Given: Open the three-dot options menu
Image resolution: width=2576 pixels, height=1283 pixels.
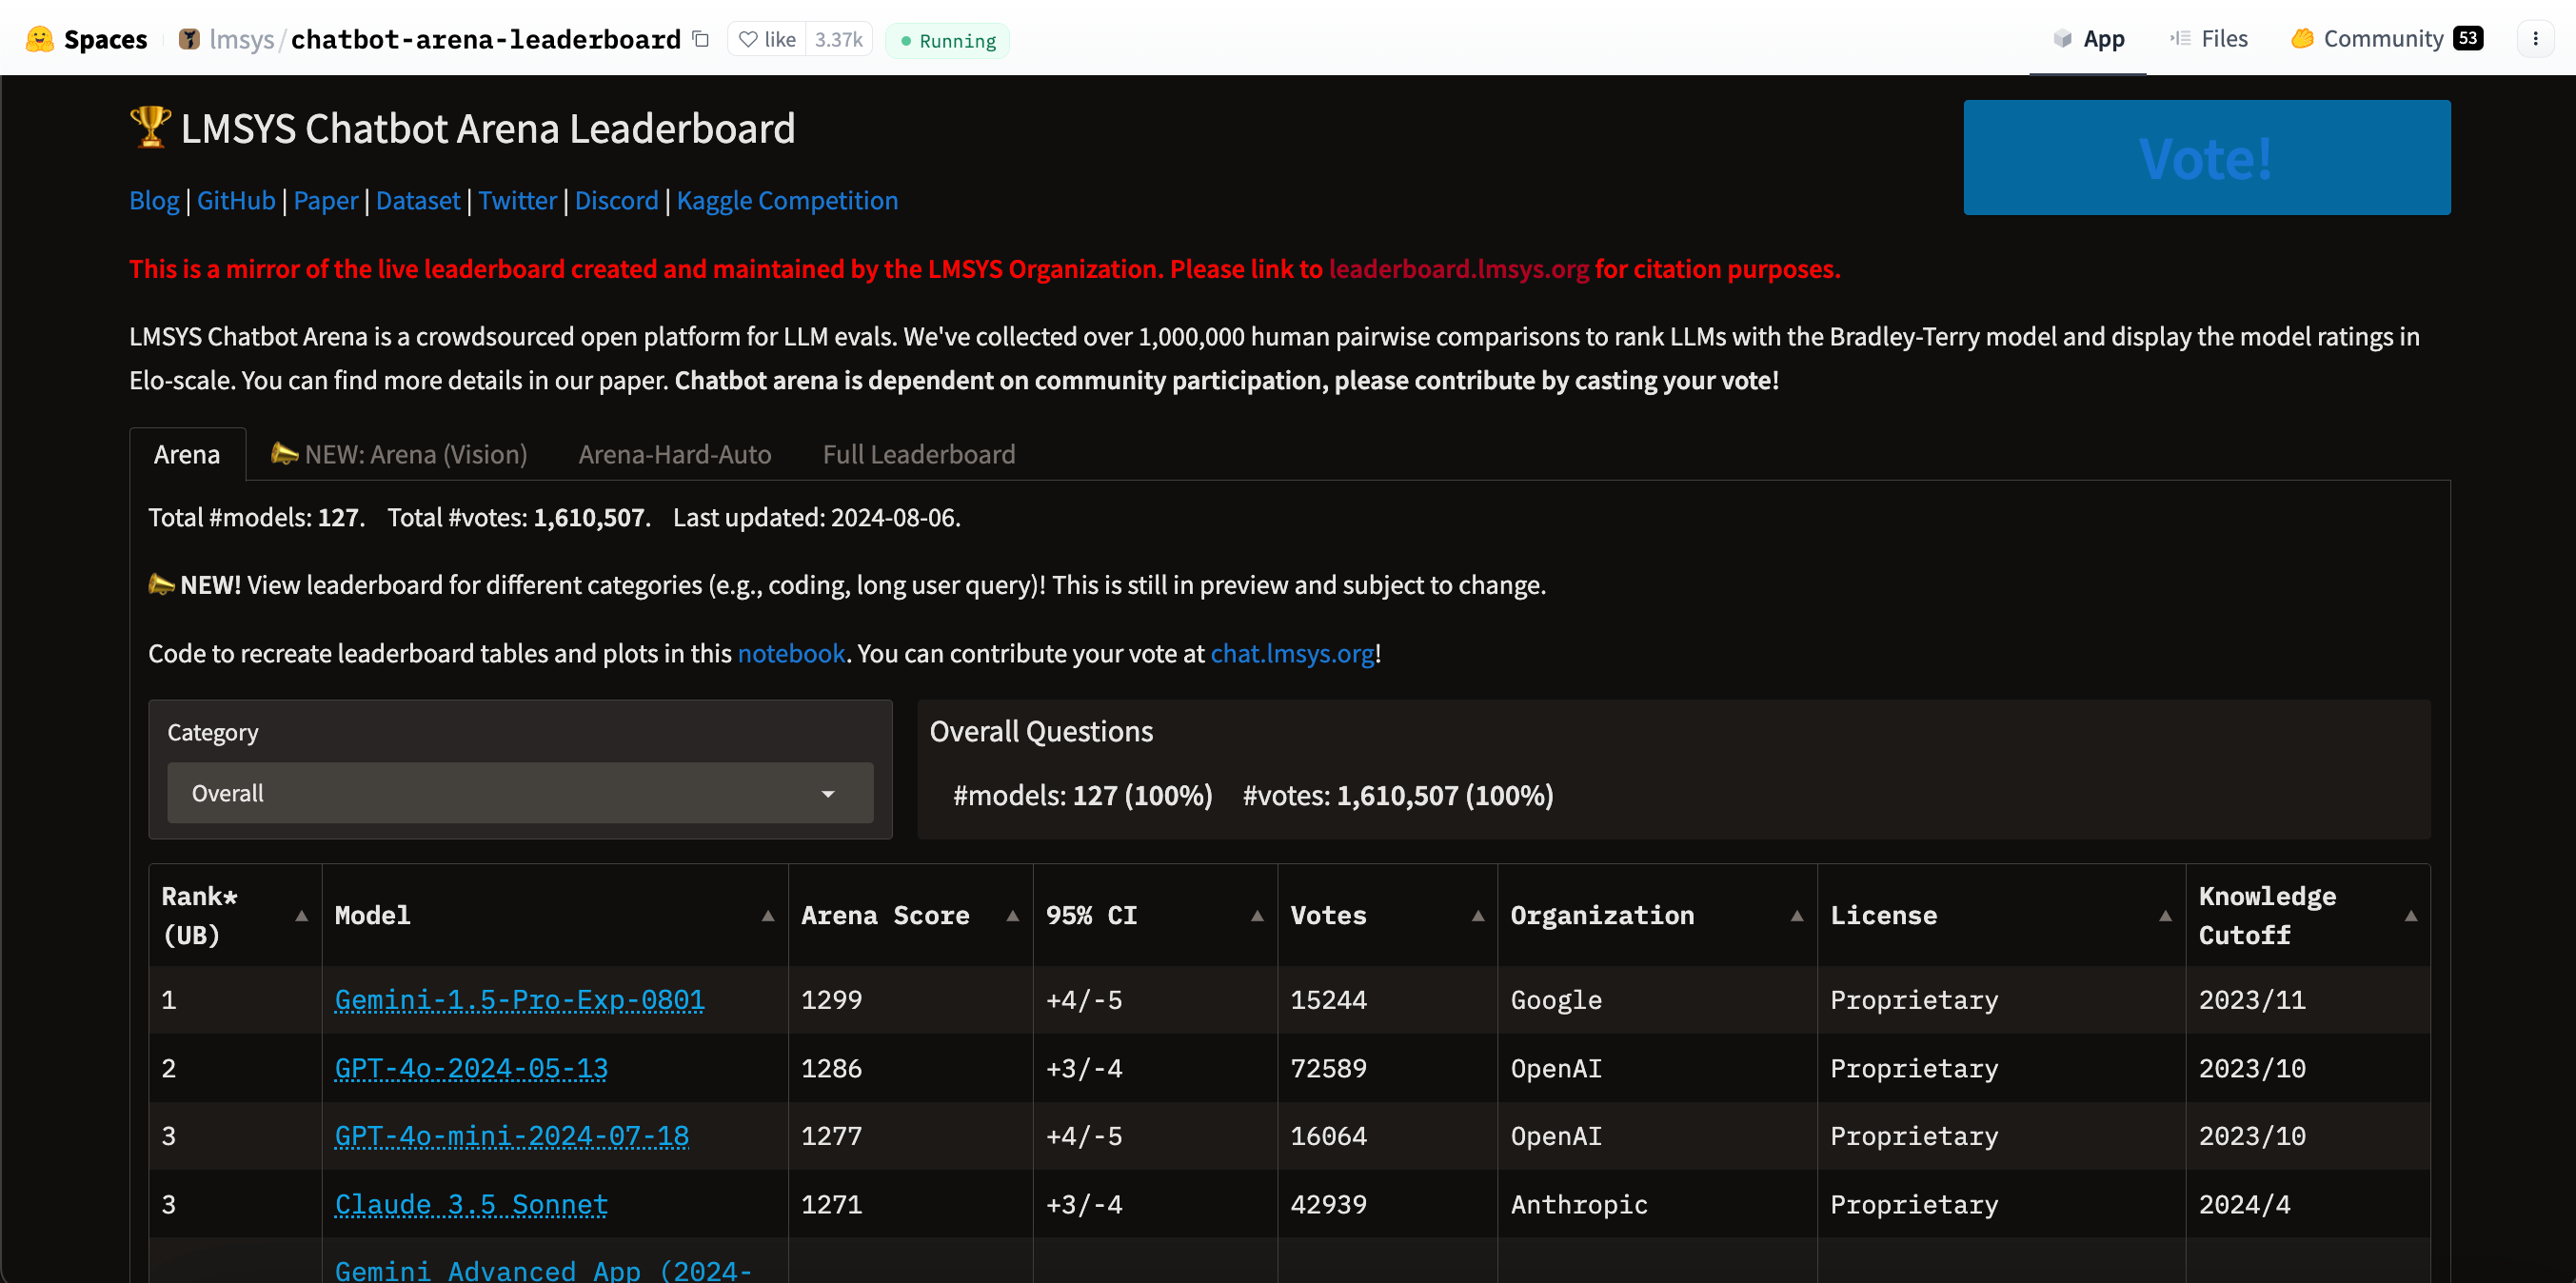Looking at the screenshot, I should pos(2534,39).
